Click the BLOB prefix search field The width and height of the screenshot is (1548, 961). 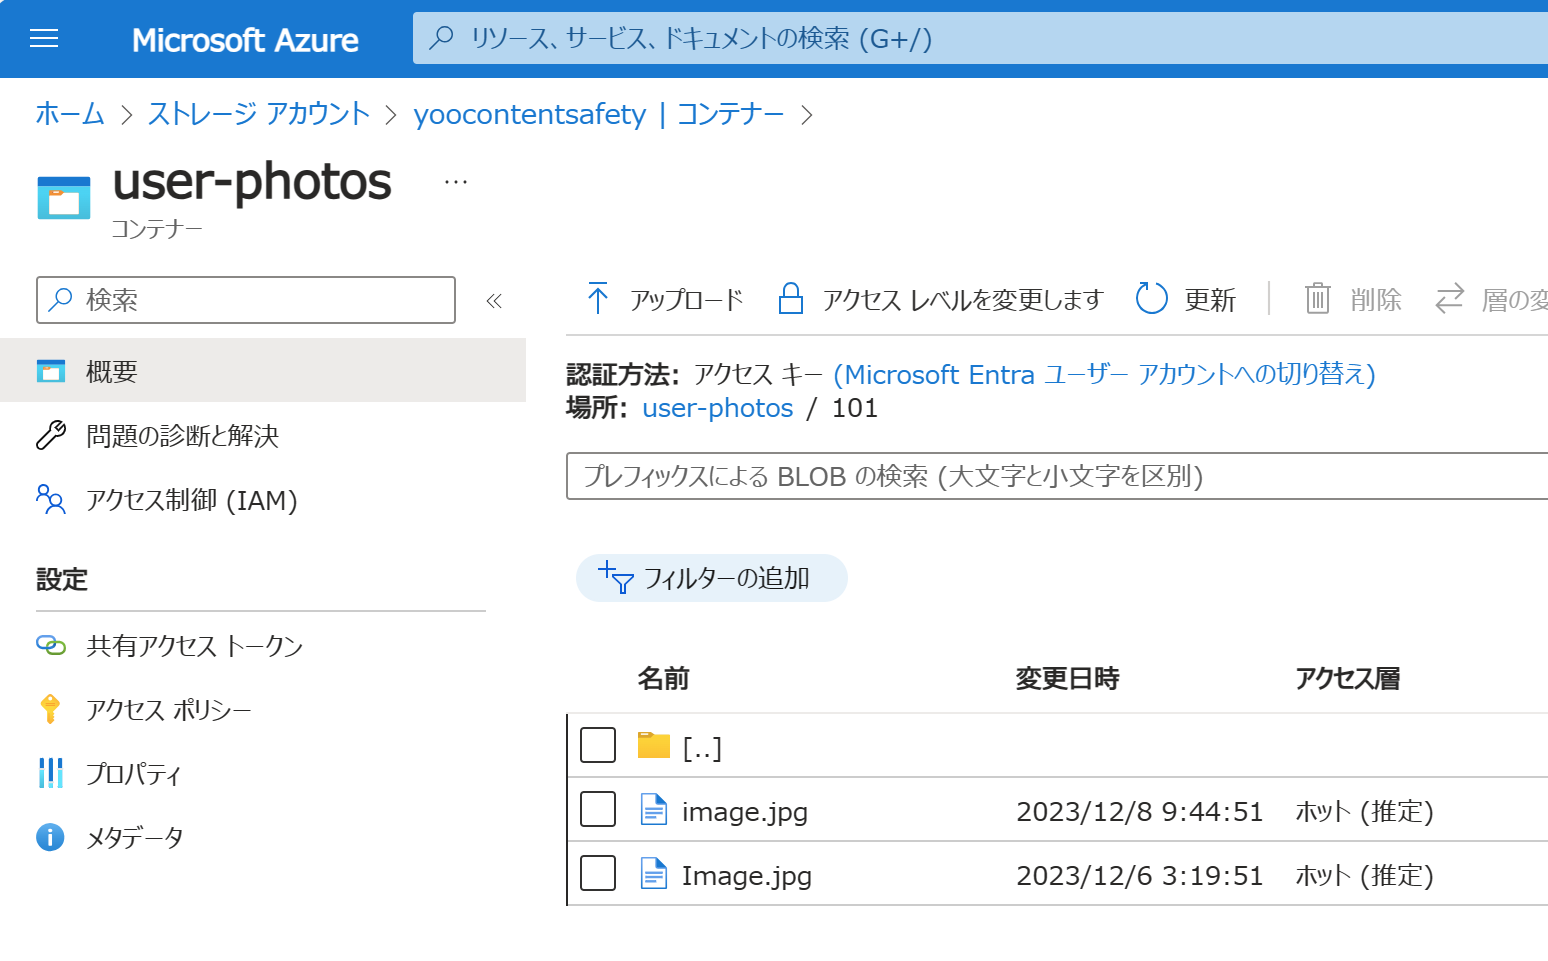tap(1057, 476)
